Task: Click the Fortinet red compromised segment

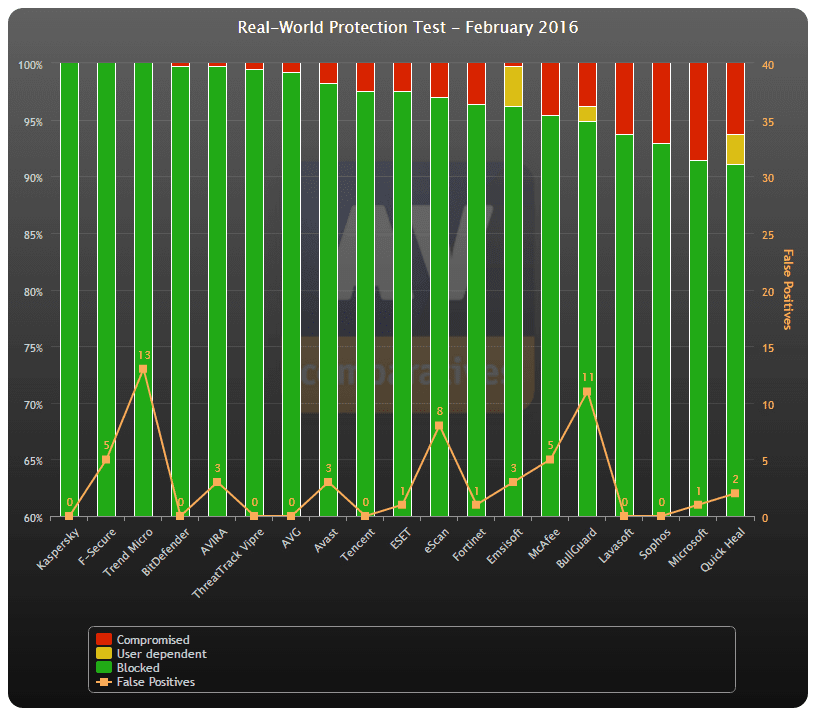Action: [477, 84]
